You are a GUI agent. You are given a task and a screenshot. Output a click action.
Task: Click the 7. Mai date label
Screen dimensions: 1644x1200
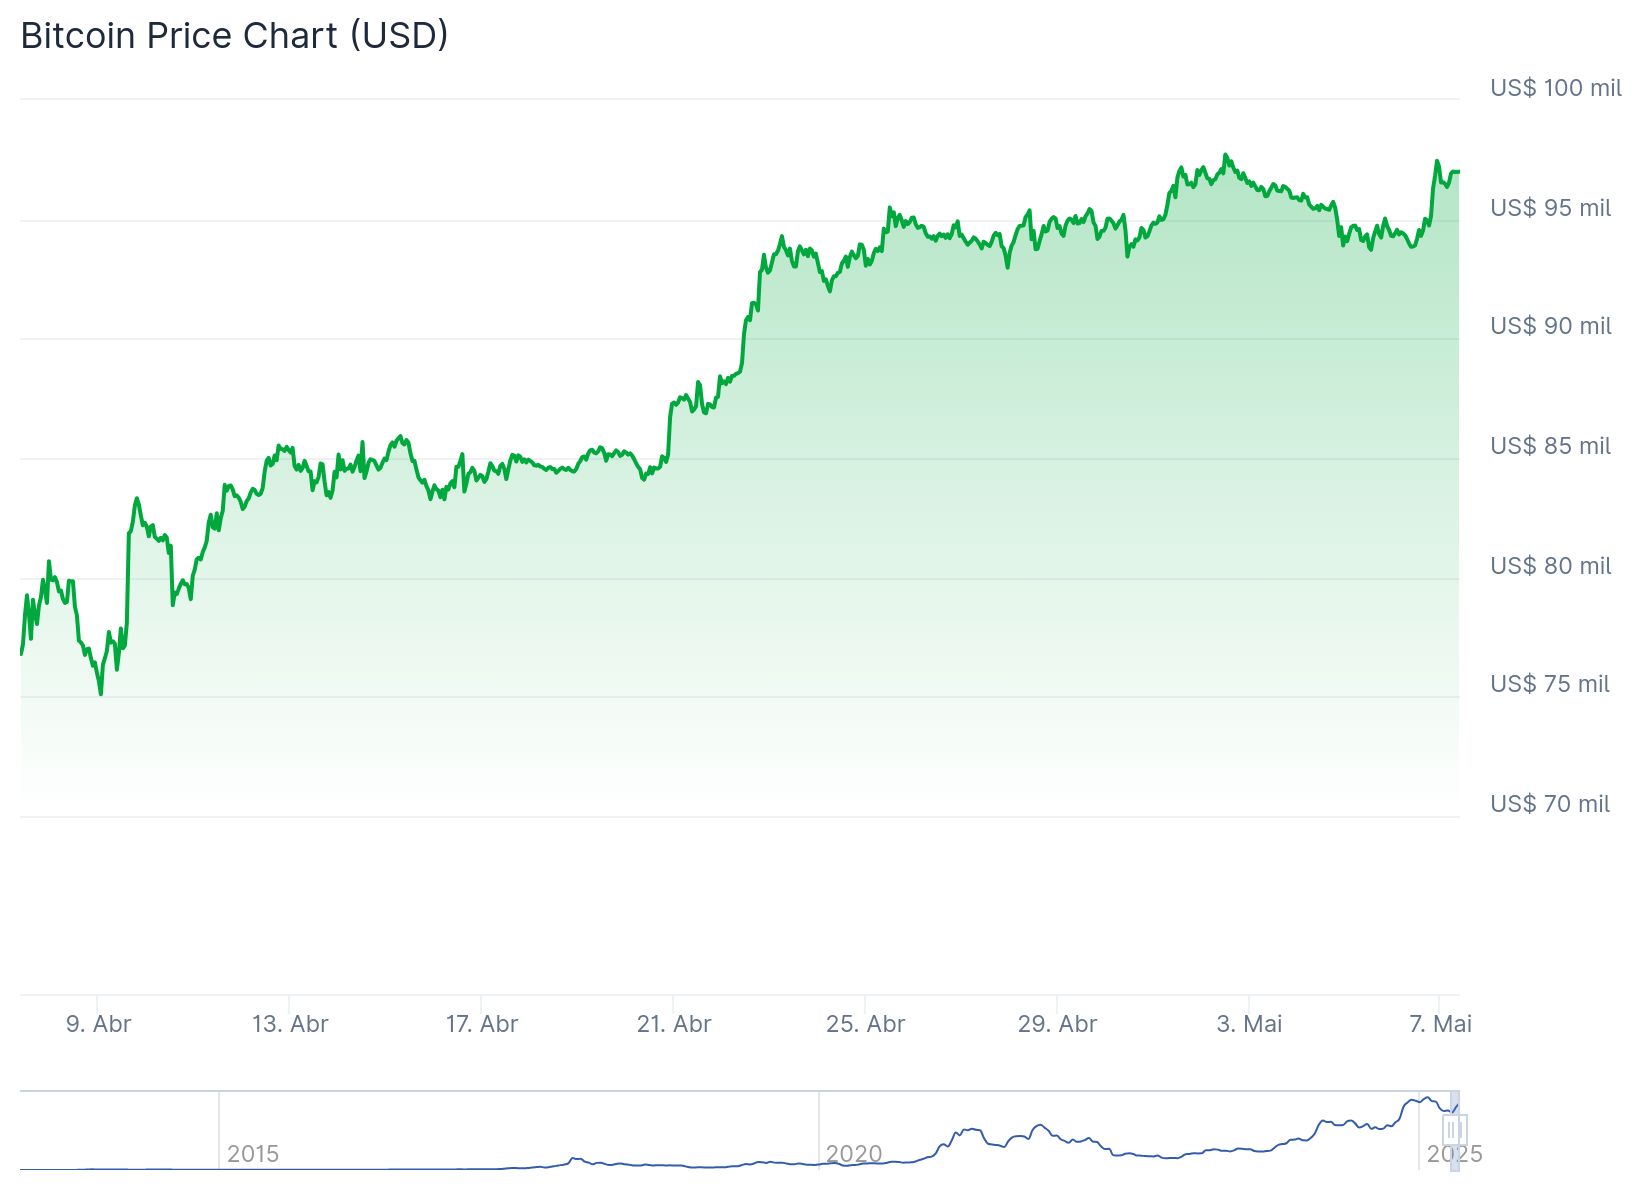(x=1440, y=1024)
